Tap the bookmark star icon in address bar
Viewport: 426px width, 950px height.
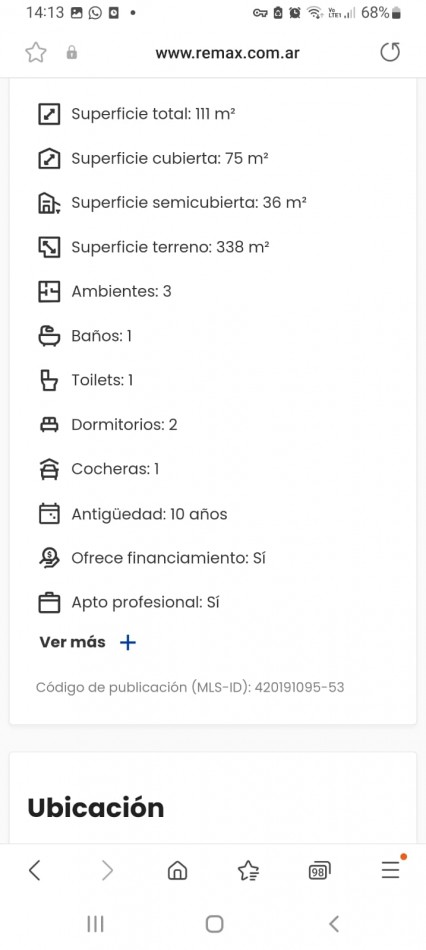pyautogui.click(x=36, y=53)
